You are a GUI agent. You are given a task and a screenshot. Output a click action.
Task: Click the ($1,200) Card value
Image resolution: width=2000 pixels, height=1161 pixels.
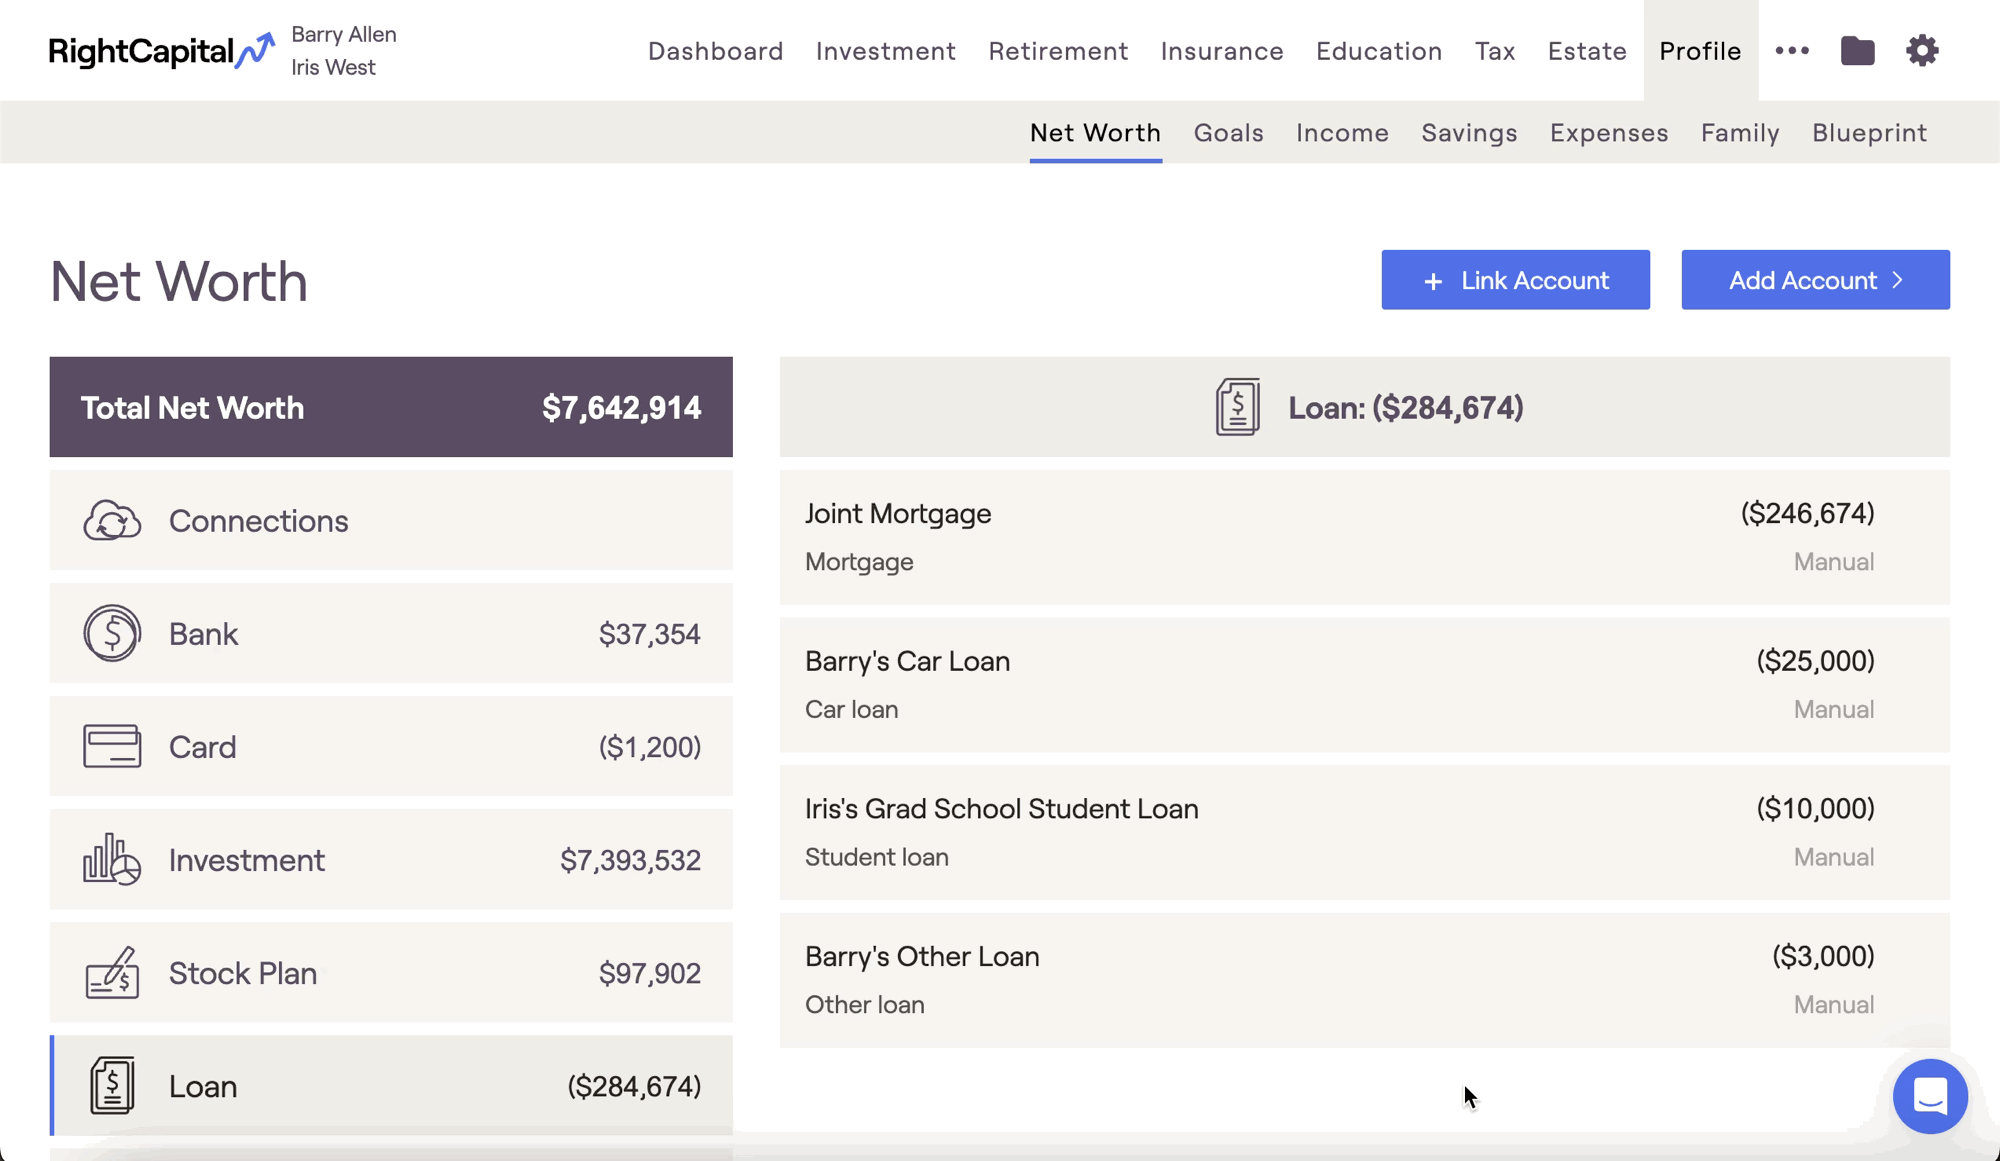tap(649, 747)
